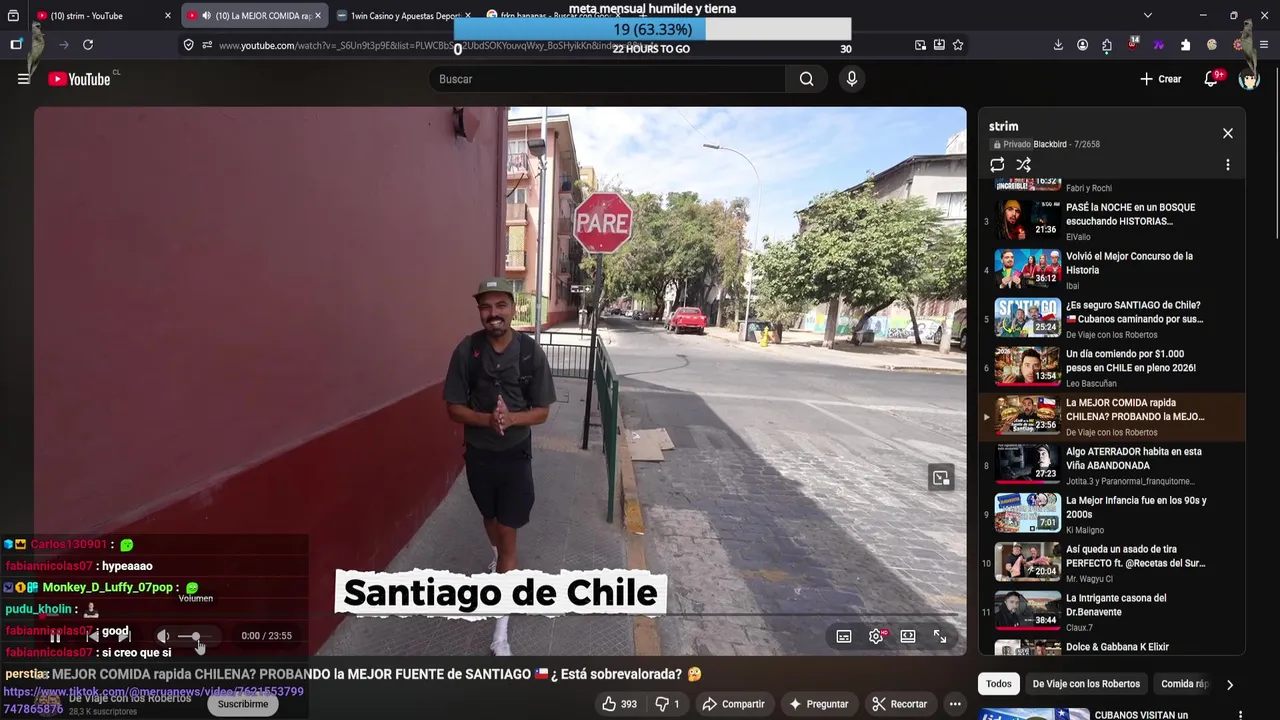The height and width of the screenshot is (720, 1280).
Task: Play Algo ATERRADOR habita en esta Viña
Action: 1112,466
